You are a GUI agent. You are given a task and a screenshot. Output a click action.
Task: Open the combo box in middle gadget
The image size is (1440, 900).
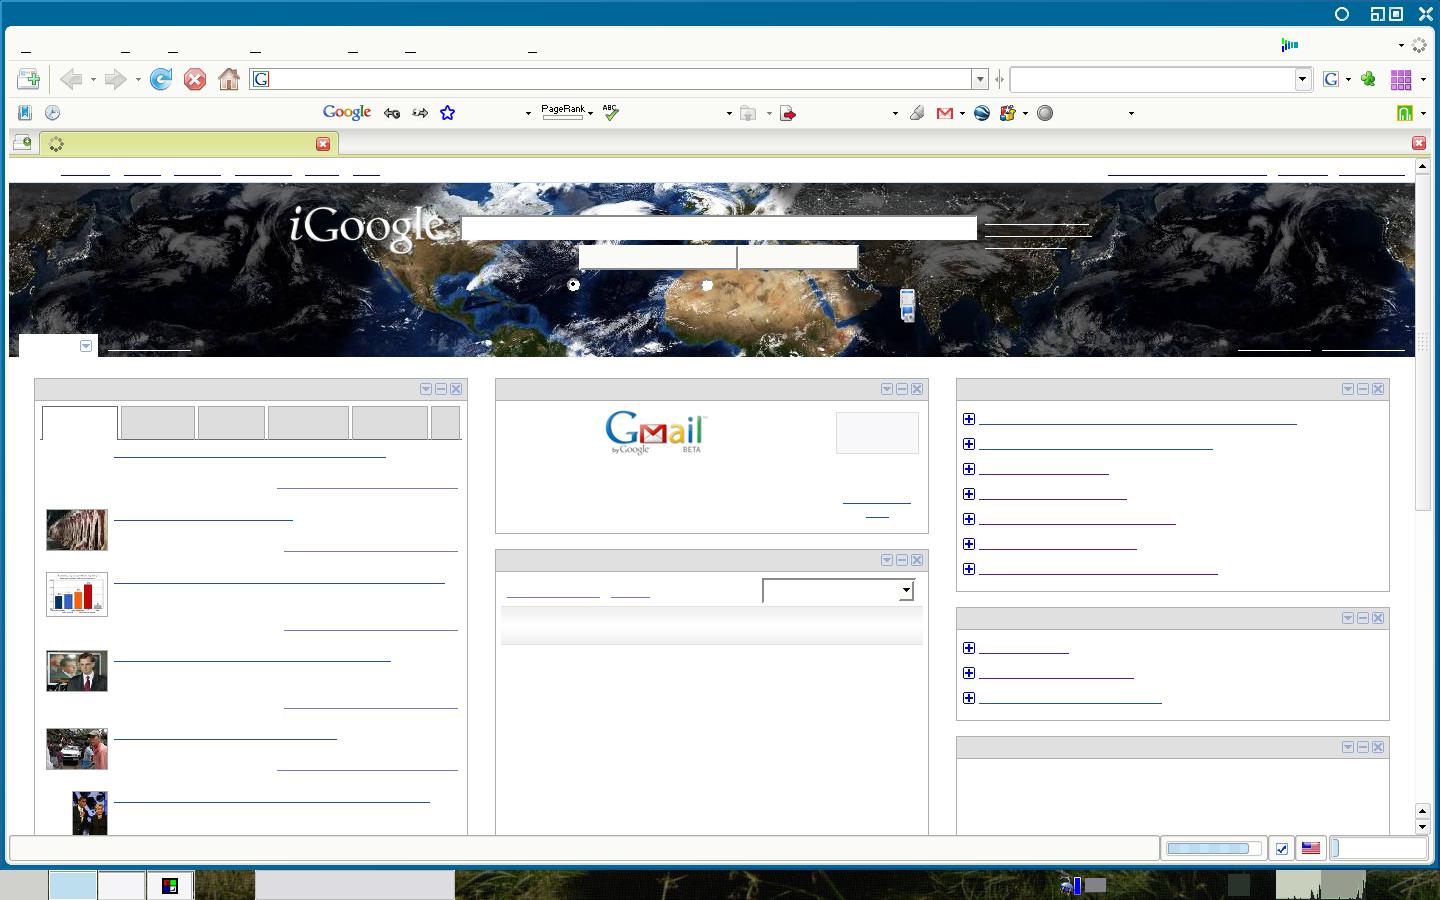point(838,591)
